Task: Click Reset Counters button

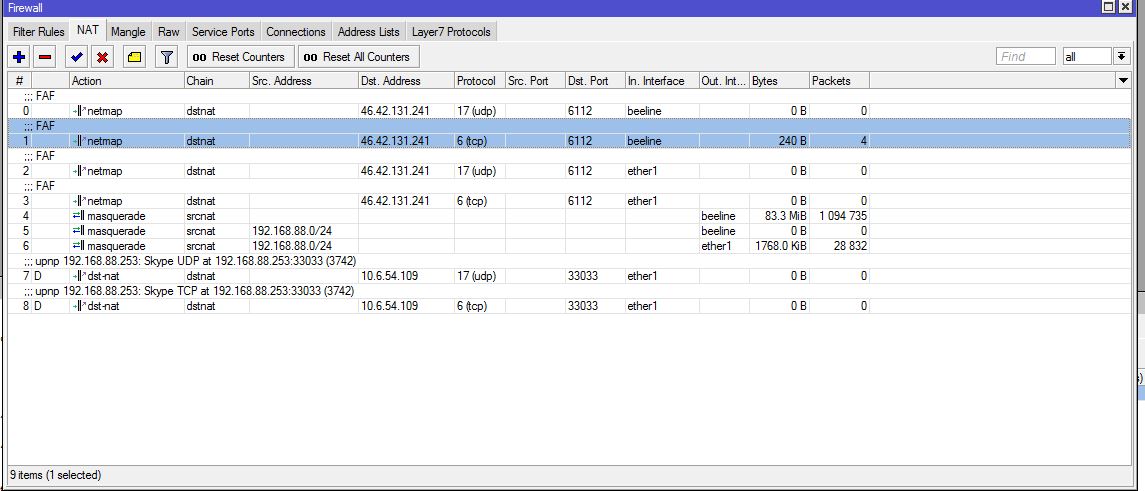Action: tap(240, 57)
